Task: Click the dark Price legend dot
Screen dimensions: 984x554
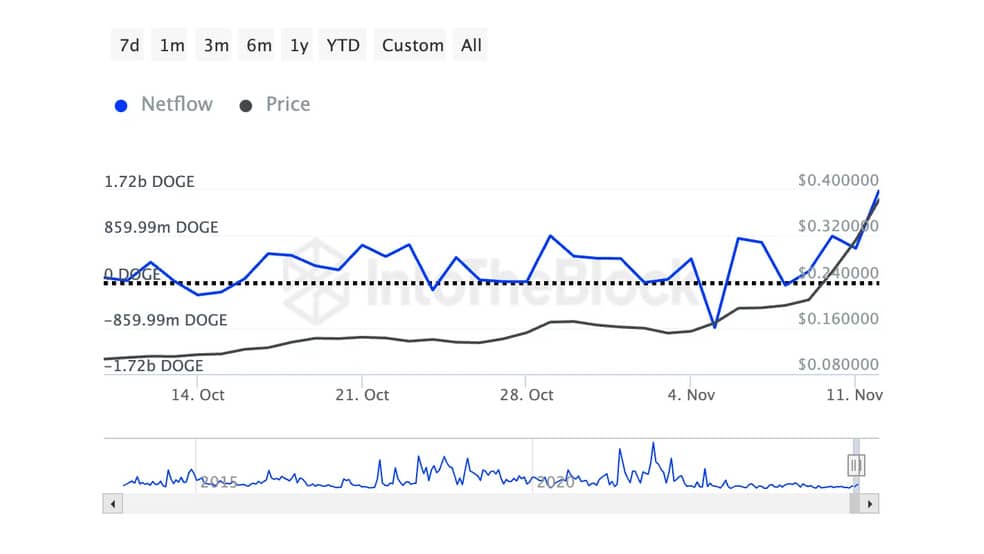Action: point(246,106)
